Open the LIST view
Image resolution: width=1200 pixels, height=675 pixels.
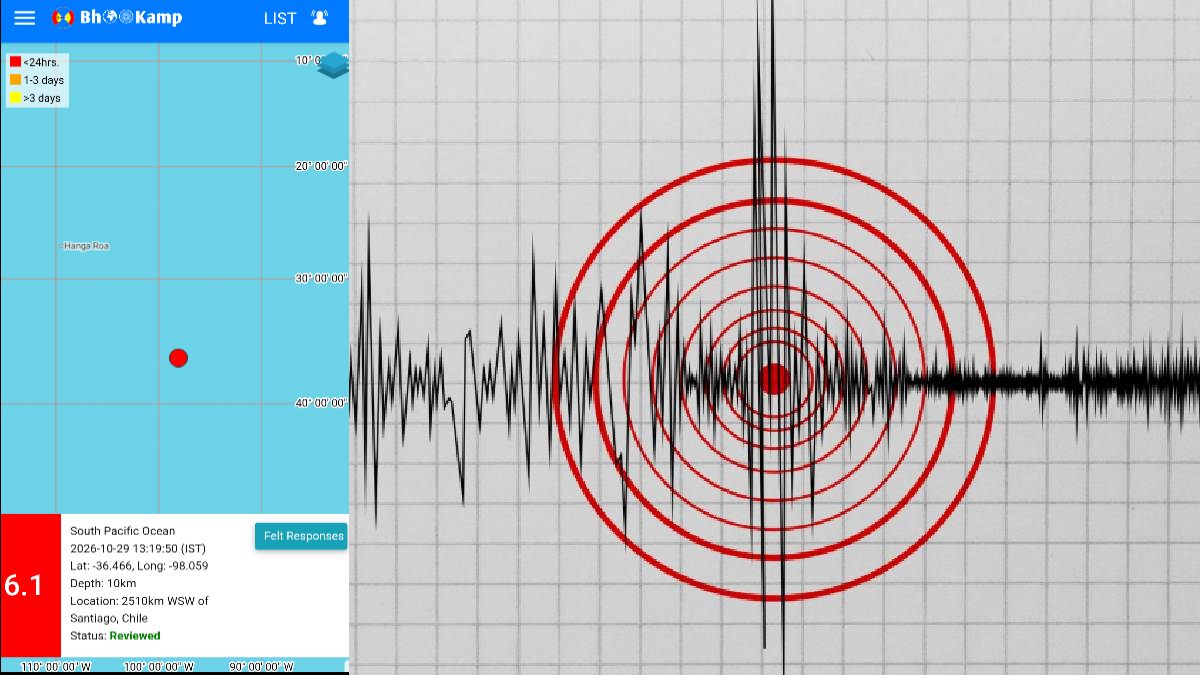pos(280,18)
